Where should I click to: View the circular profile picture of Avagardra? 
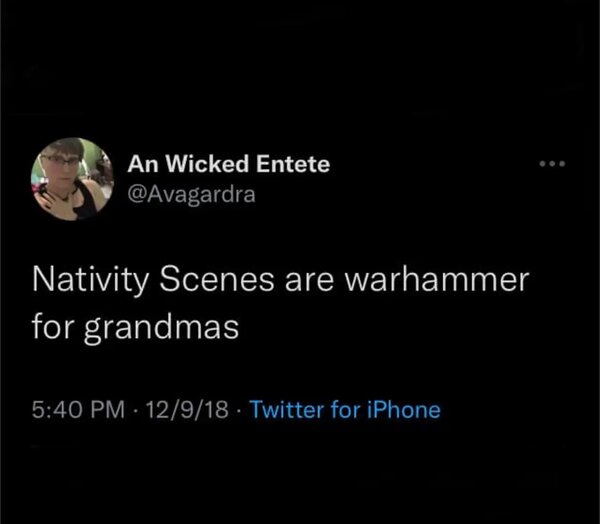[72, 179]
